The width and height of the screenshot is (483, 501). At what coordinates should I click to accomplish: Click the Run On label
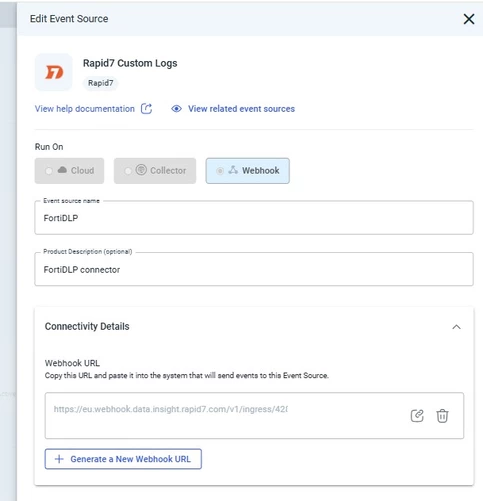click(x=49, y=147)
